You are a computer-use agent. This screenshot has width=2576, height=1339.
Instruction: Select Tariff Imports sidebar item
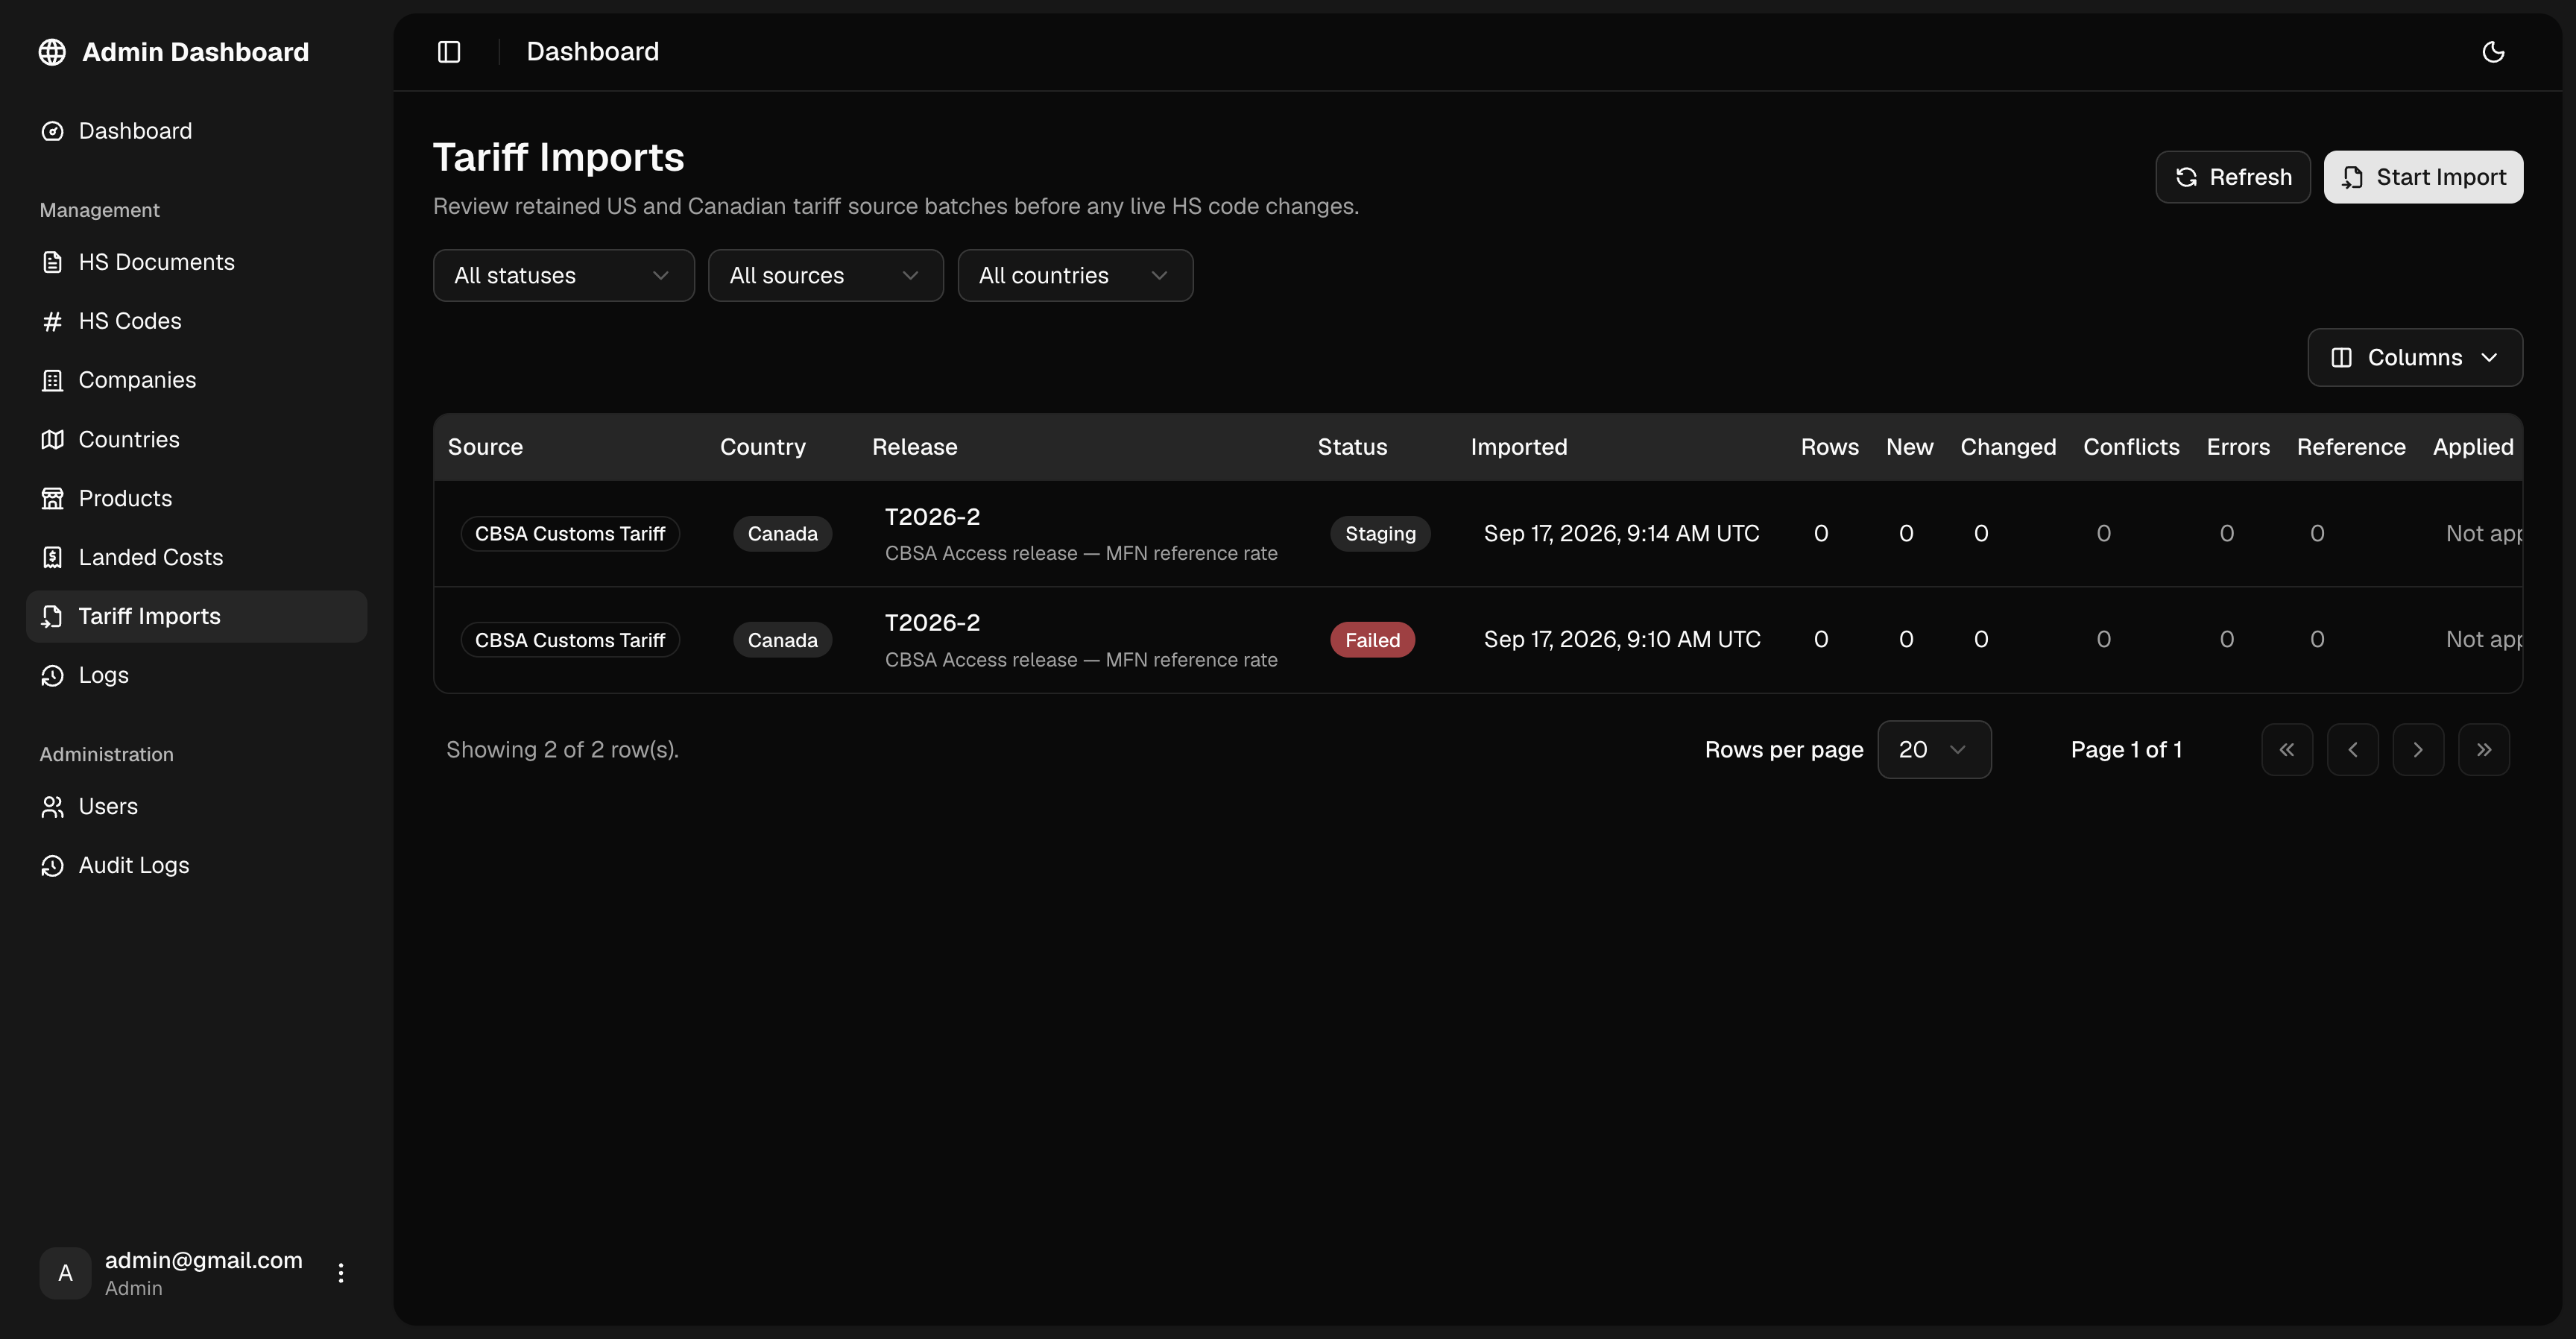point(197,616)
